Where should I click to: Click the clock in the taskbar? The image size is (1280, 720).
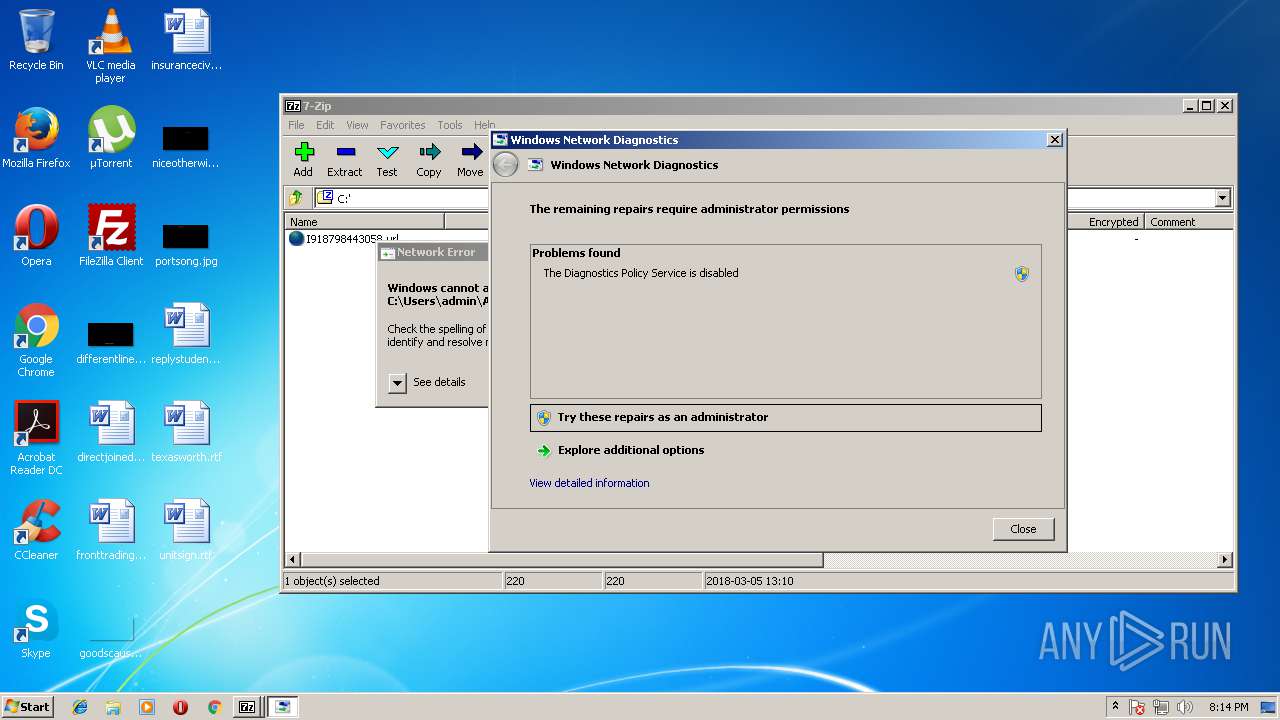[1228, 707]
